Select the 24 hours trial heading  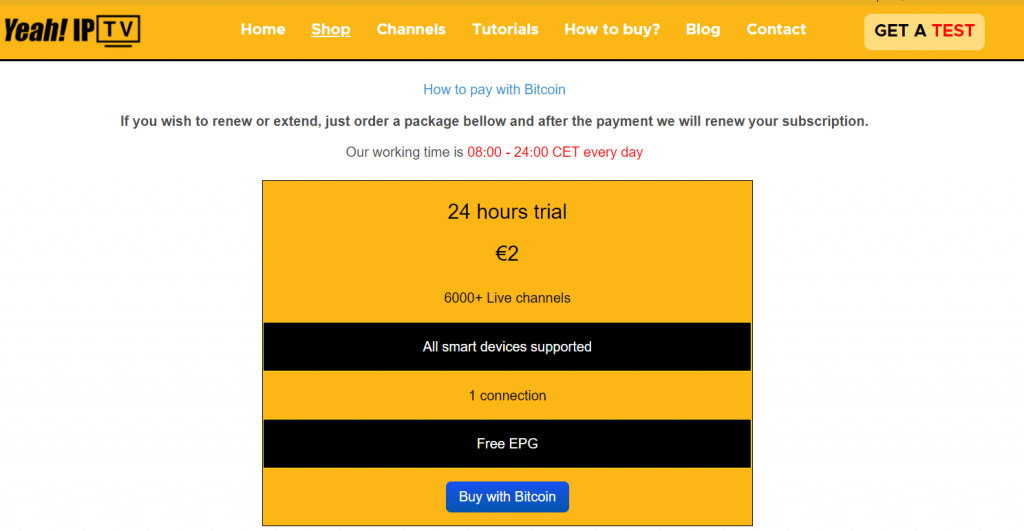[507, 212]
